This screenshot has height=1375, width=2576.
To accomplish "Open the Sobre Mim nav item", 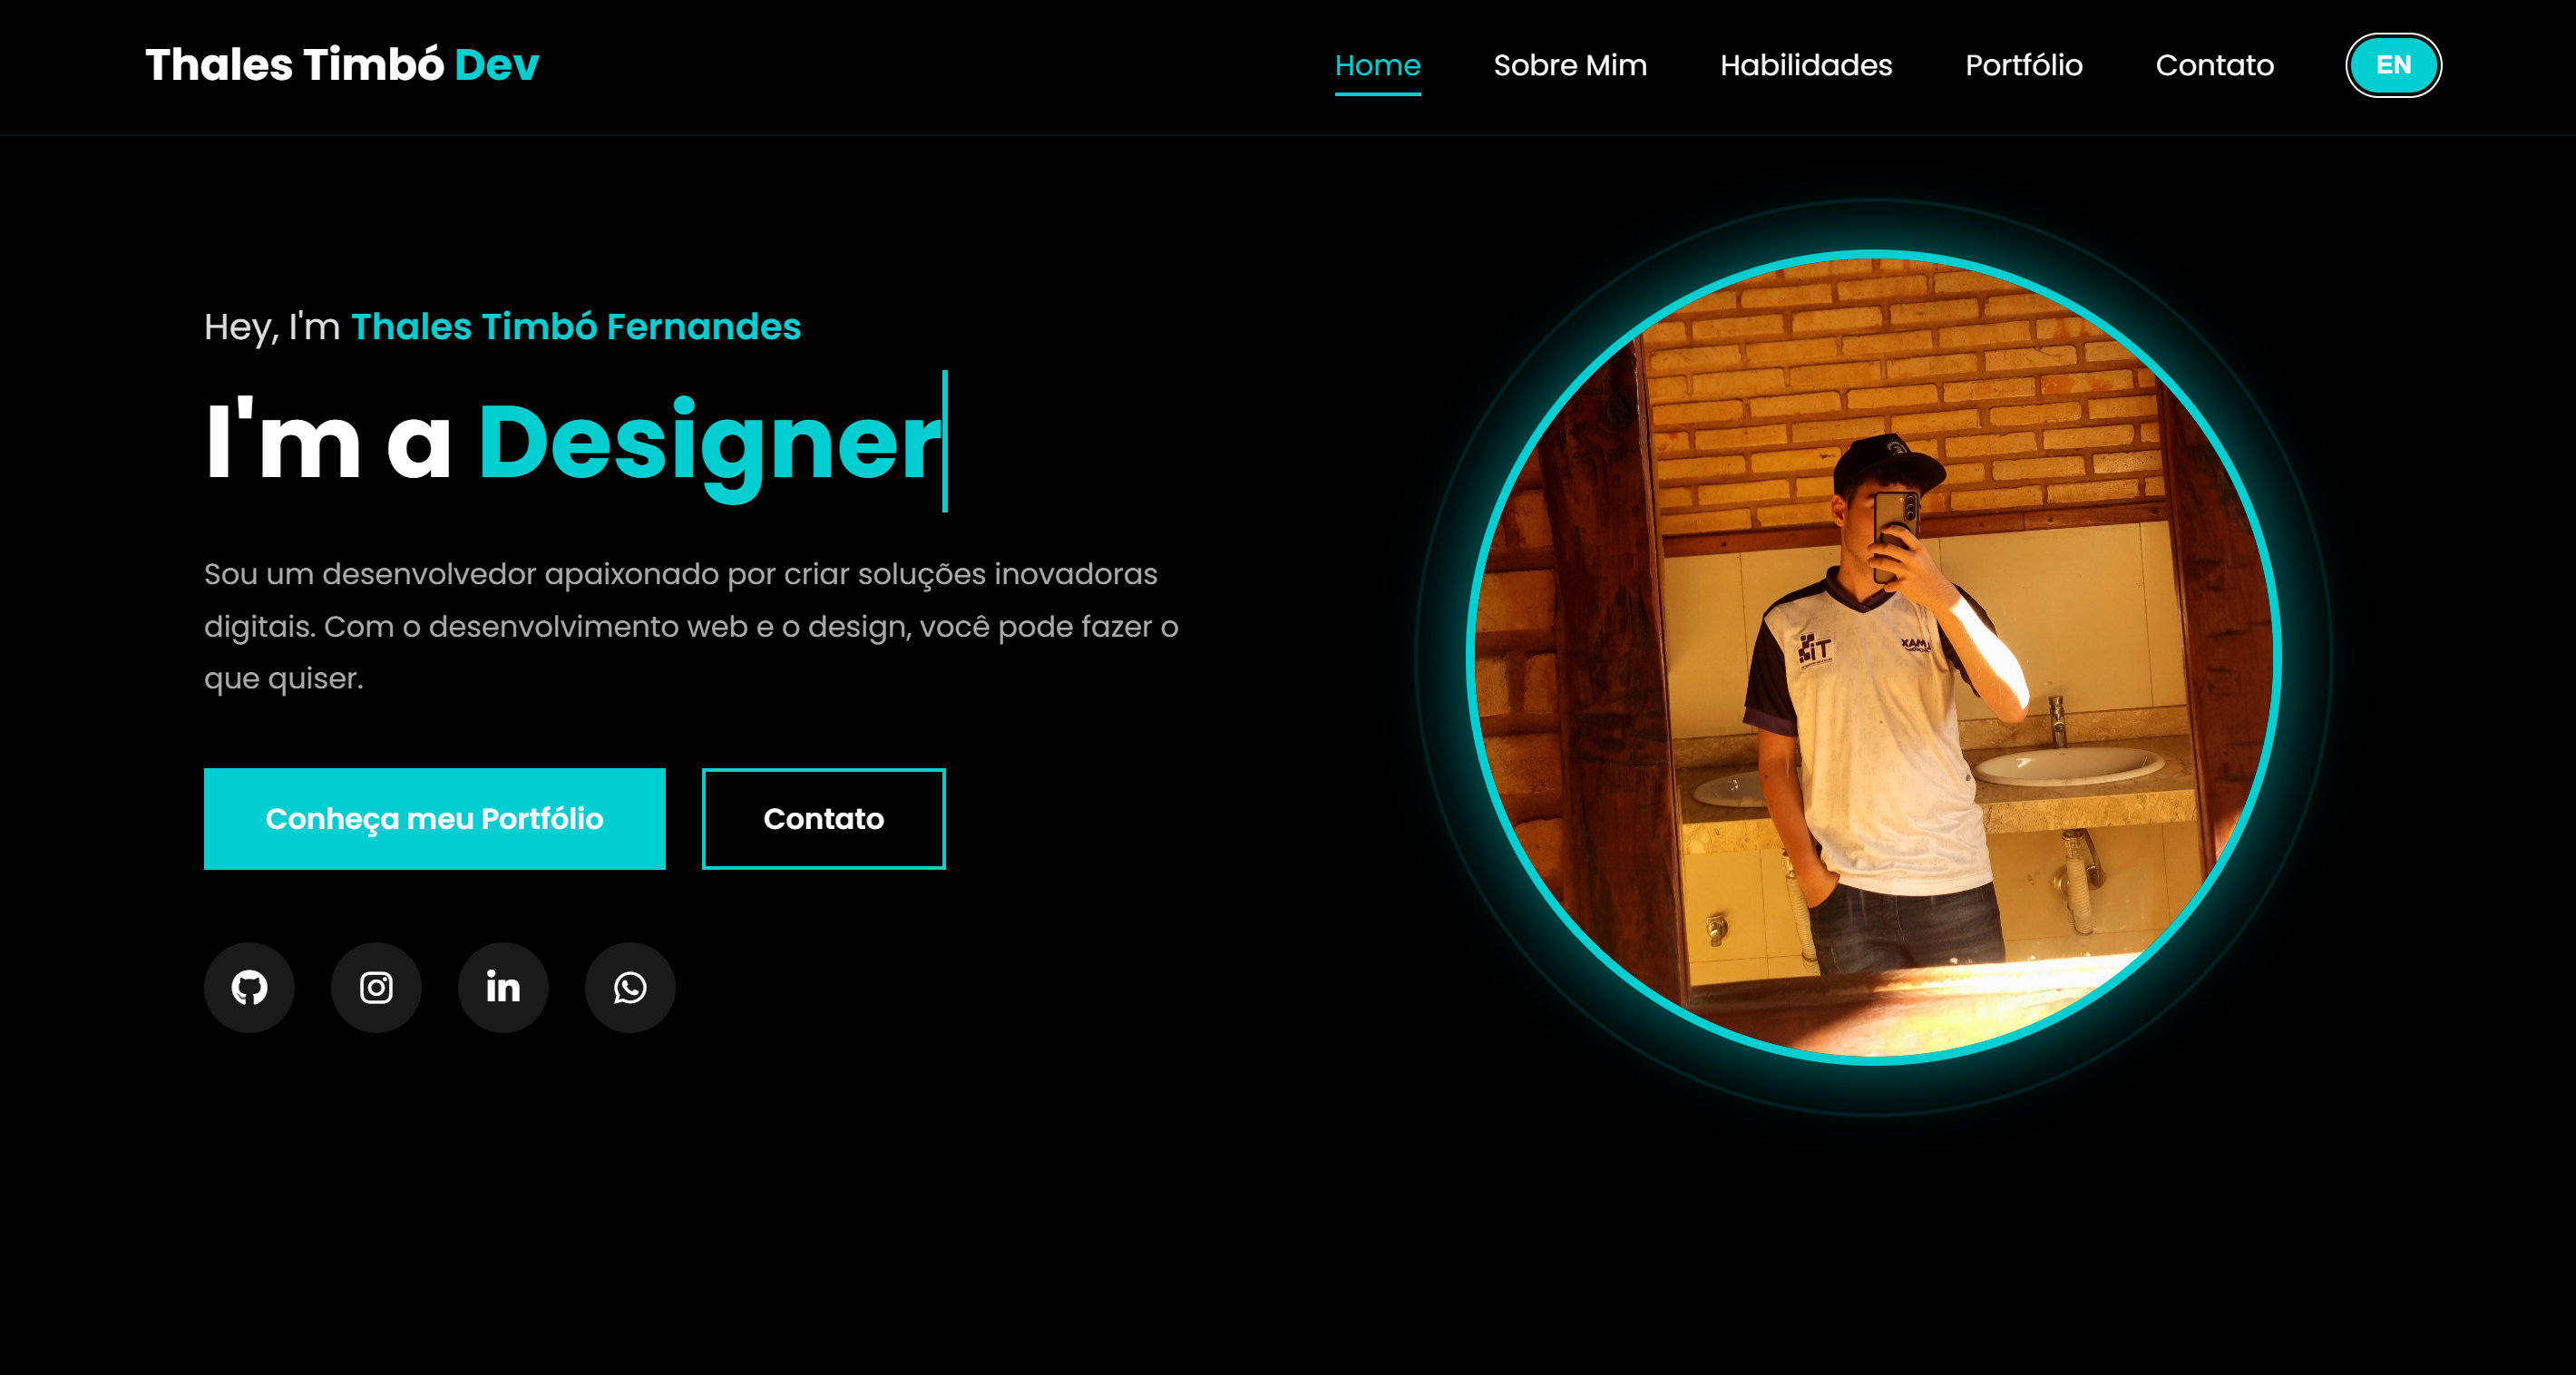I will pos(1570,65).
